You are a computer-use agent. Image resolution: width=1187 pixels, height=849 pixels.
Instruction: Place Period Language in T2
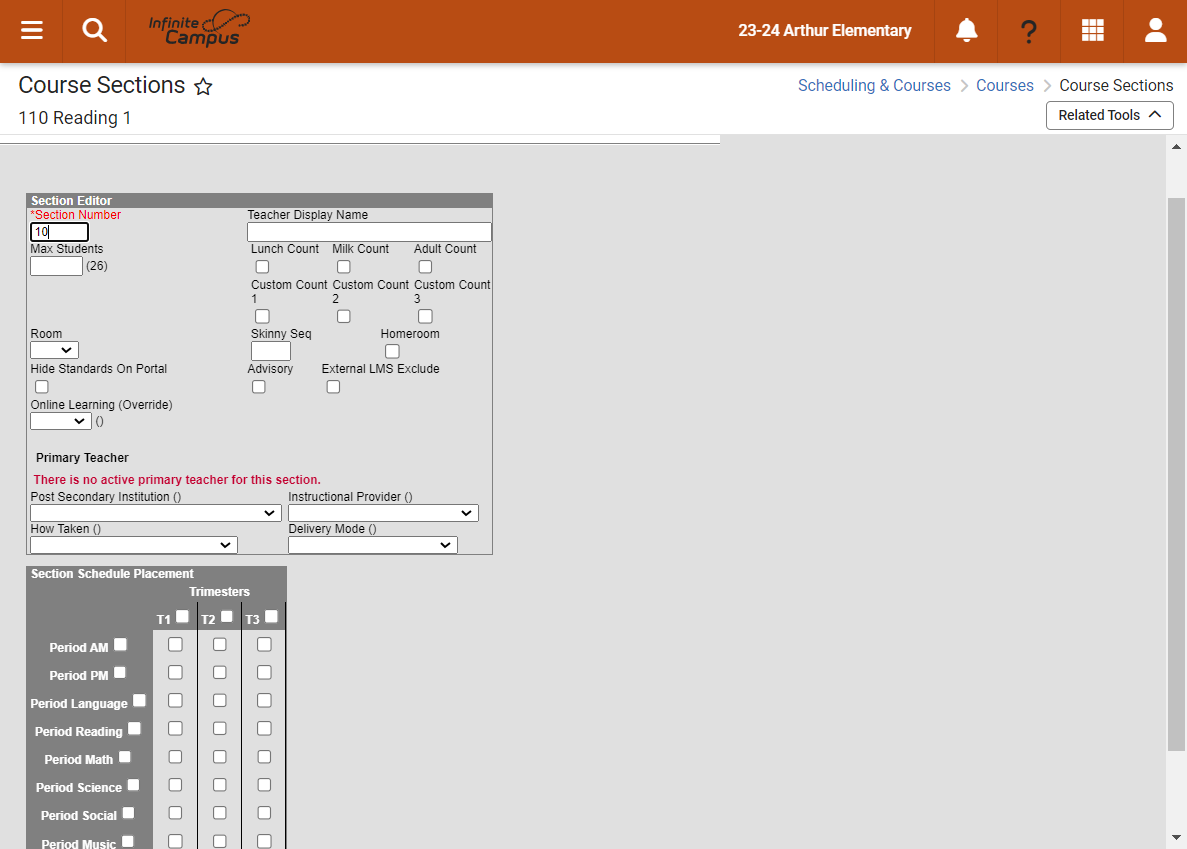coord(220,701)
